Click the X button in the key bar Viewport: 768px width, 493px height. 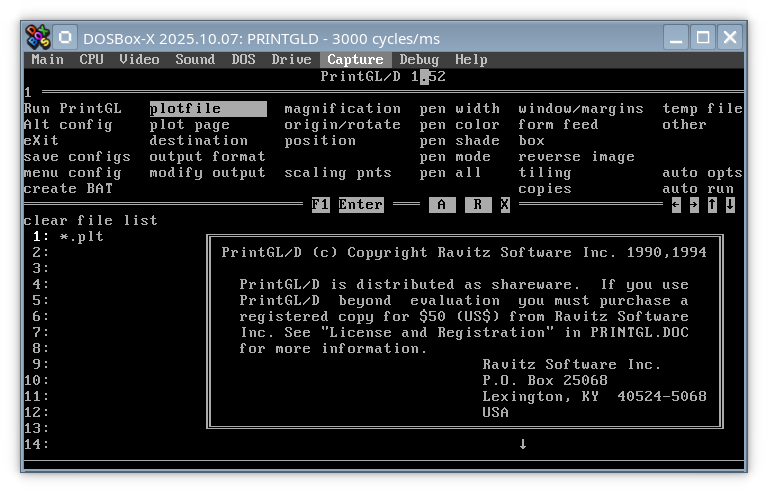505,205
